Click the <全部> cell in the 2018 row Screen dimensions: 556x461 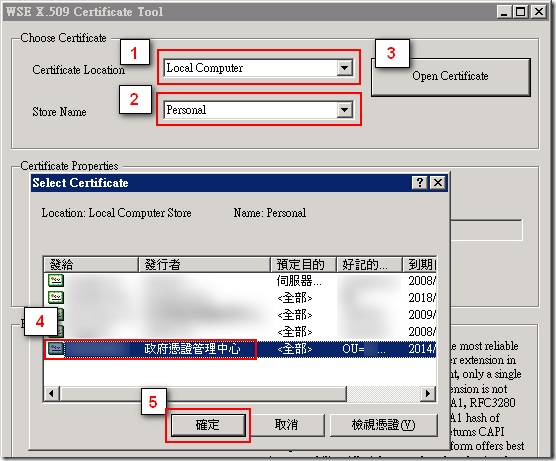(x=295, y=298)
